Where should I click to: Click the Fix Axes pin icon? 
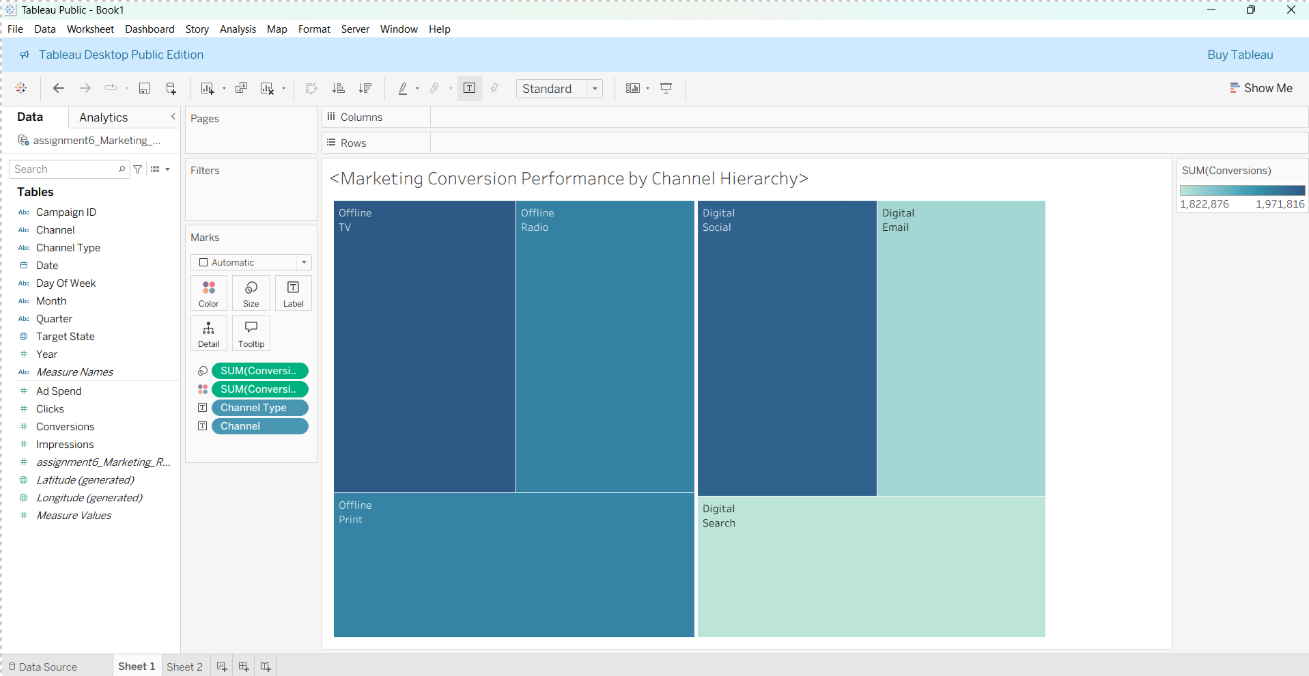point(494,88)
